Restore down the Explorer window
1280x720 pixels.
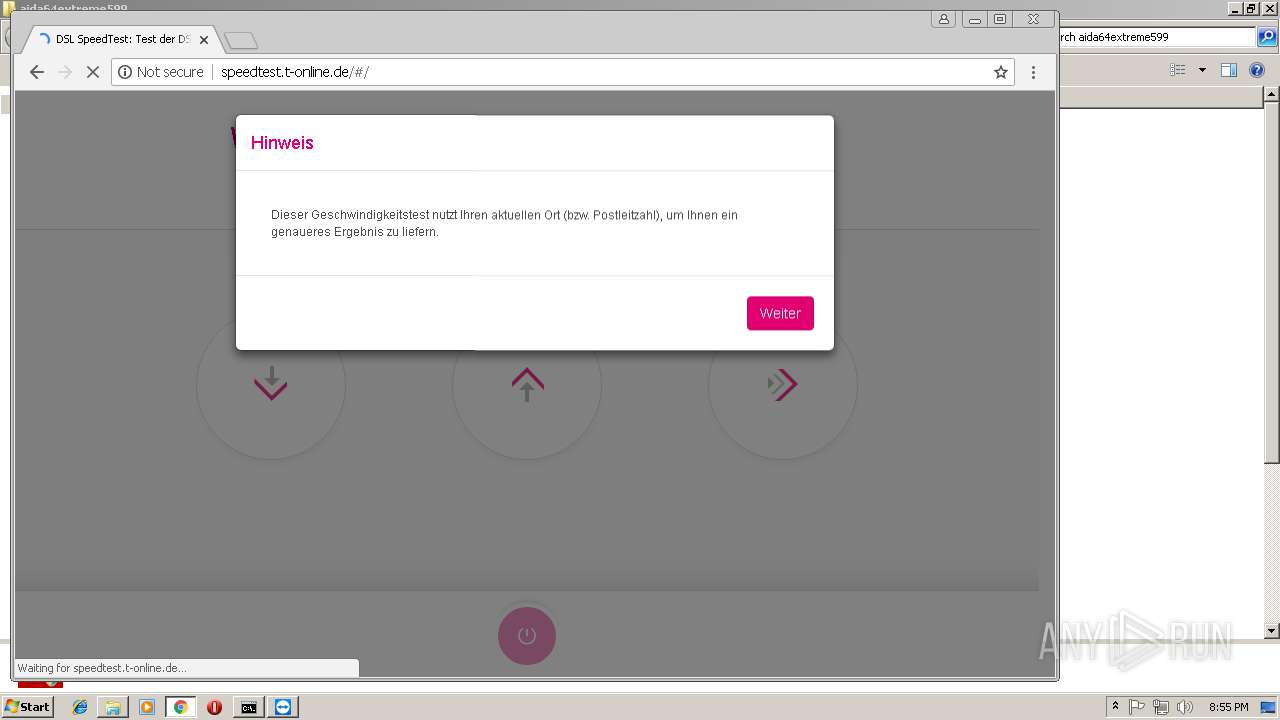pyautogui.click(x=1250, y=8)
